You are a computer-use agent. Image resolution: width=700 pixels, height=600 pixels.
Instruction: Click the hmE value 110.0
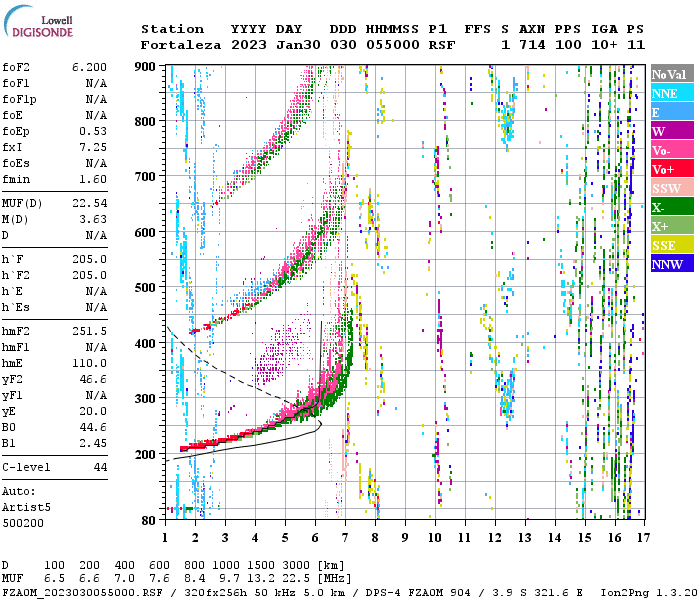click(x=90, y=363)
